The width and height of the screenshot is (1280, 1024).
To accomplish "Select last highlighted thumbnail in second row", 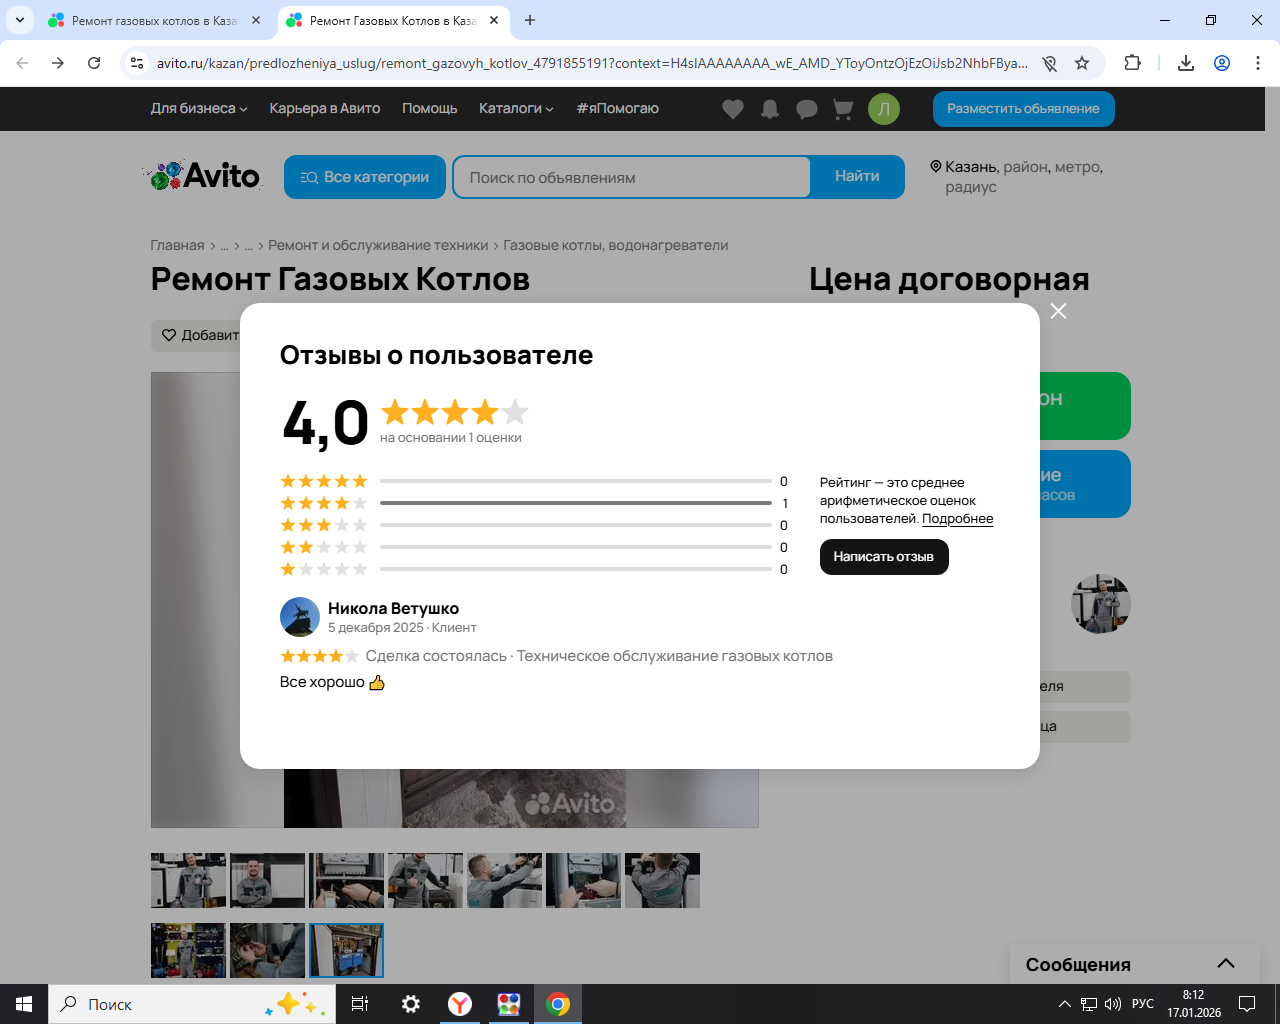I will coord(346,950).
